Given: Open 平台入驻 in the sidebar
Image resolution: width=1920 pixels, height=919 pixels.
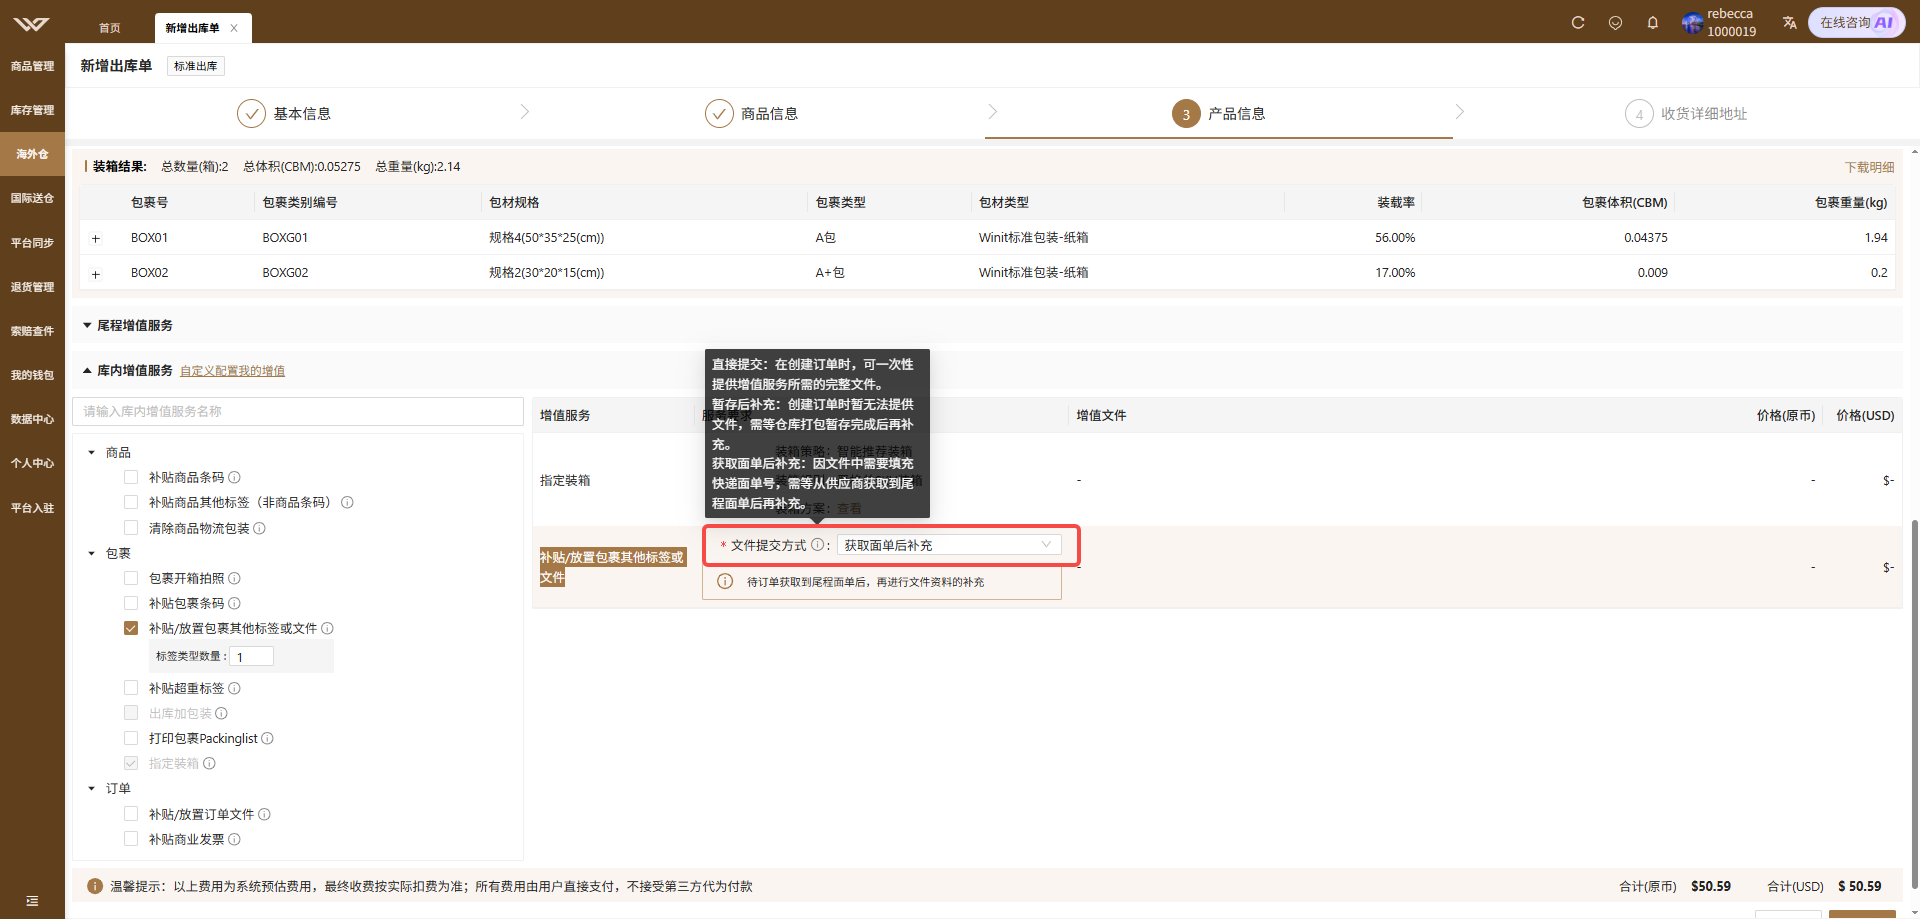Looking at the screenshot, I should click(32, 508).
